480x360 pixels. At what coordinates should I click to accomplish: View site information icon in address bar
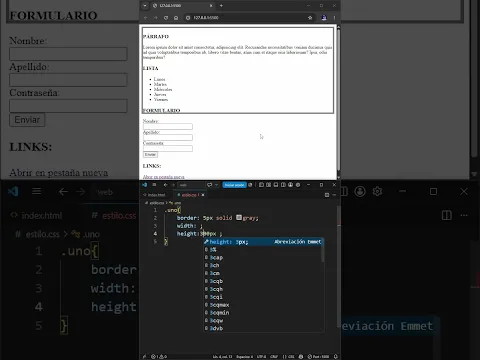pyautogui.click(x=188, y=18)
